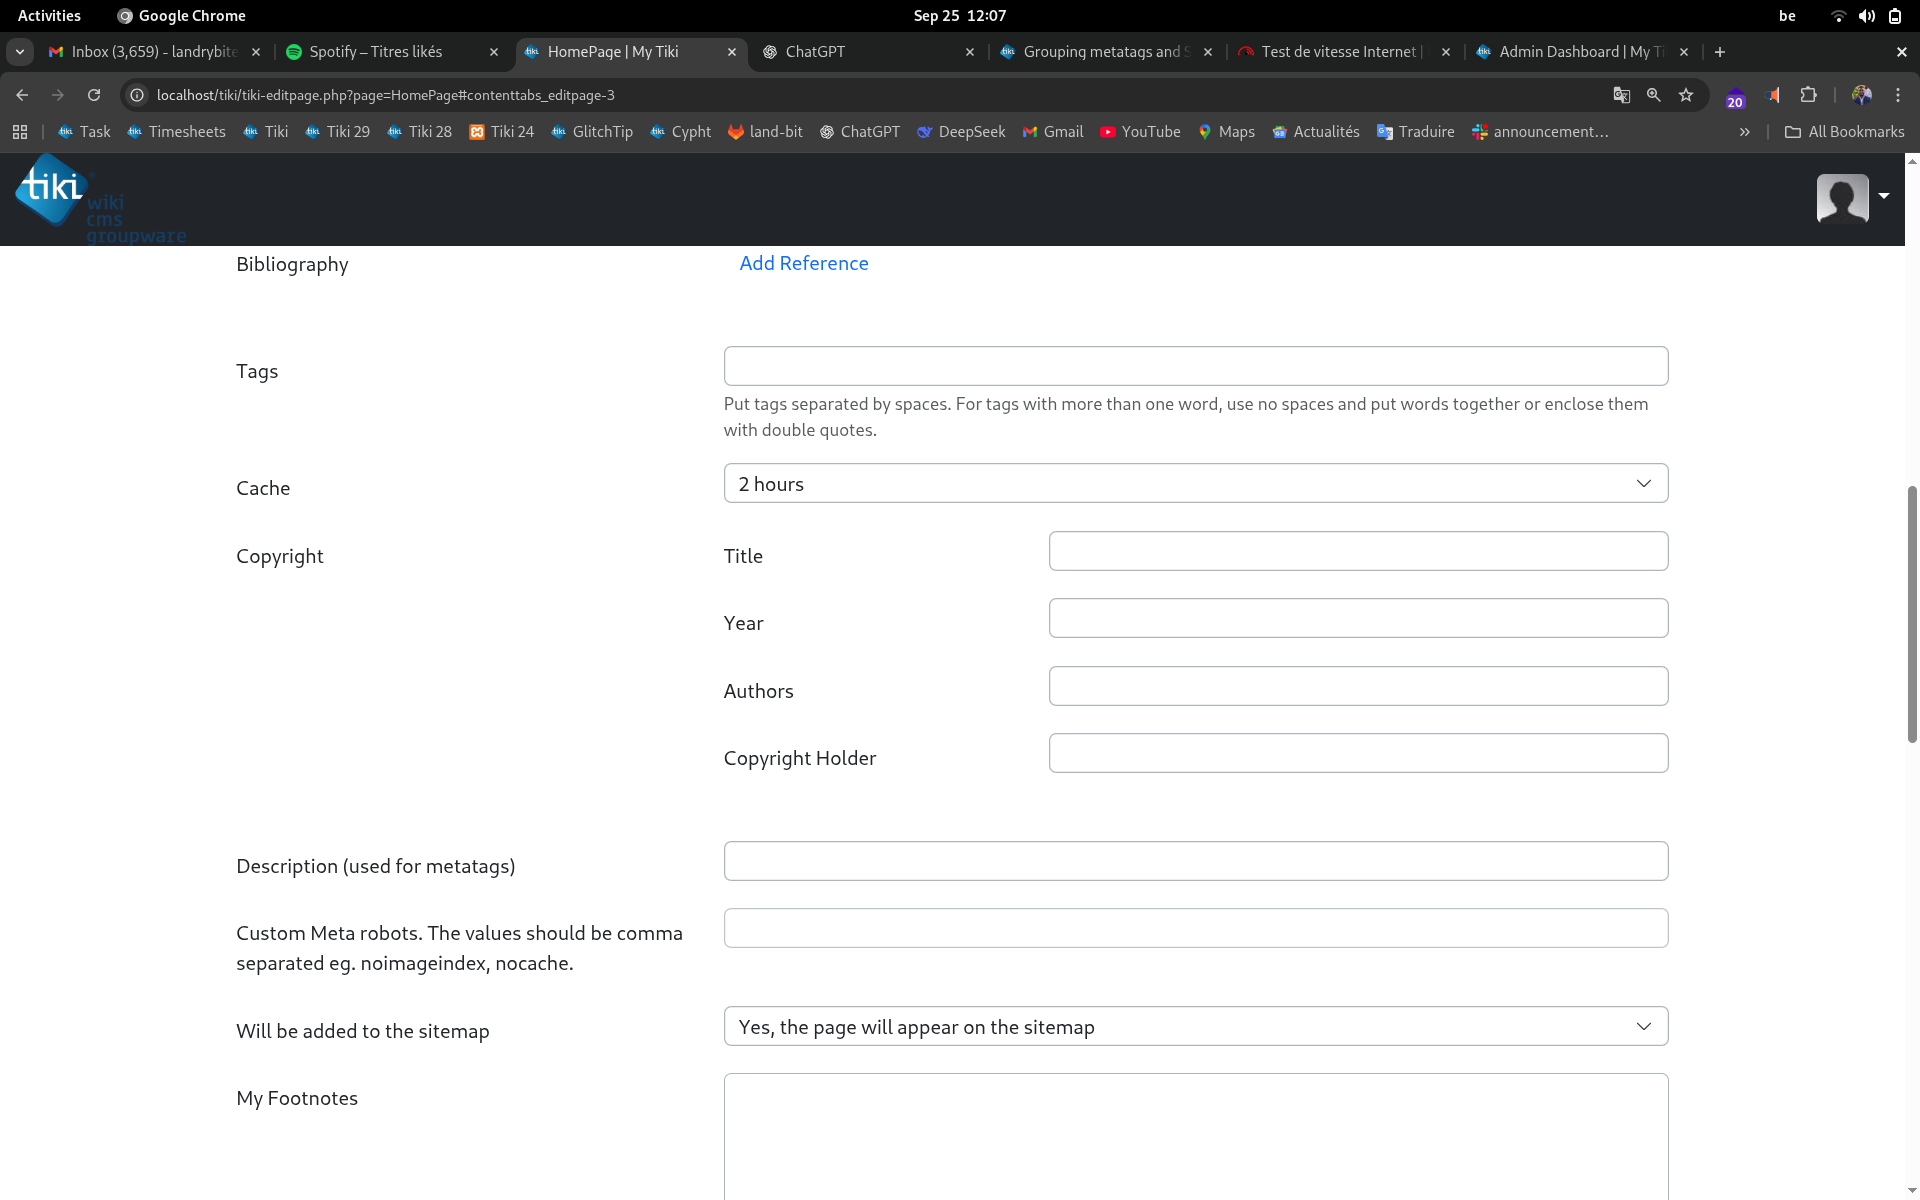
Task: Open the Google Chrome app menu
Action: pos(181,16)
